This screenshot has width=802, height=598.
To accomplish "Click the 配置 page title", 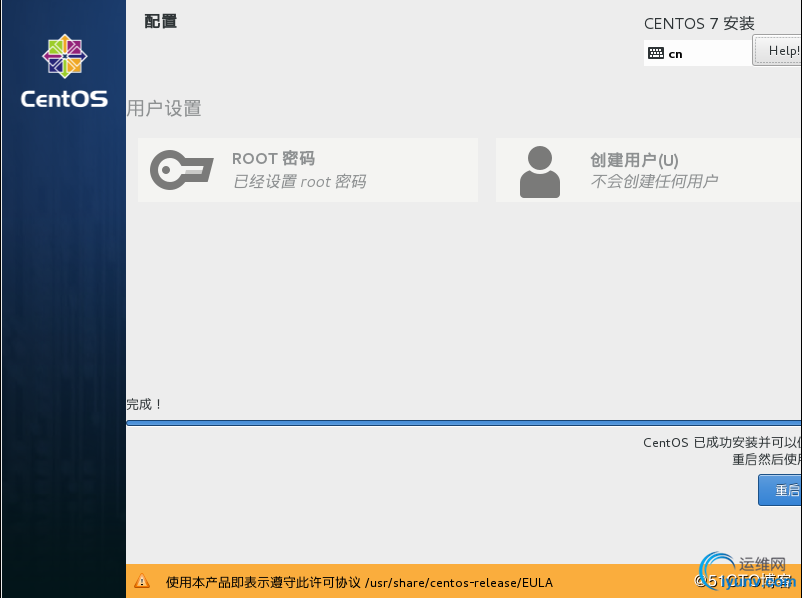I will [x=161, y=21].
